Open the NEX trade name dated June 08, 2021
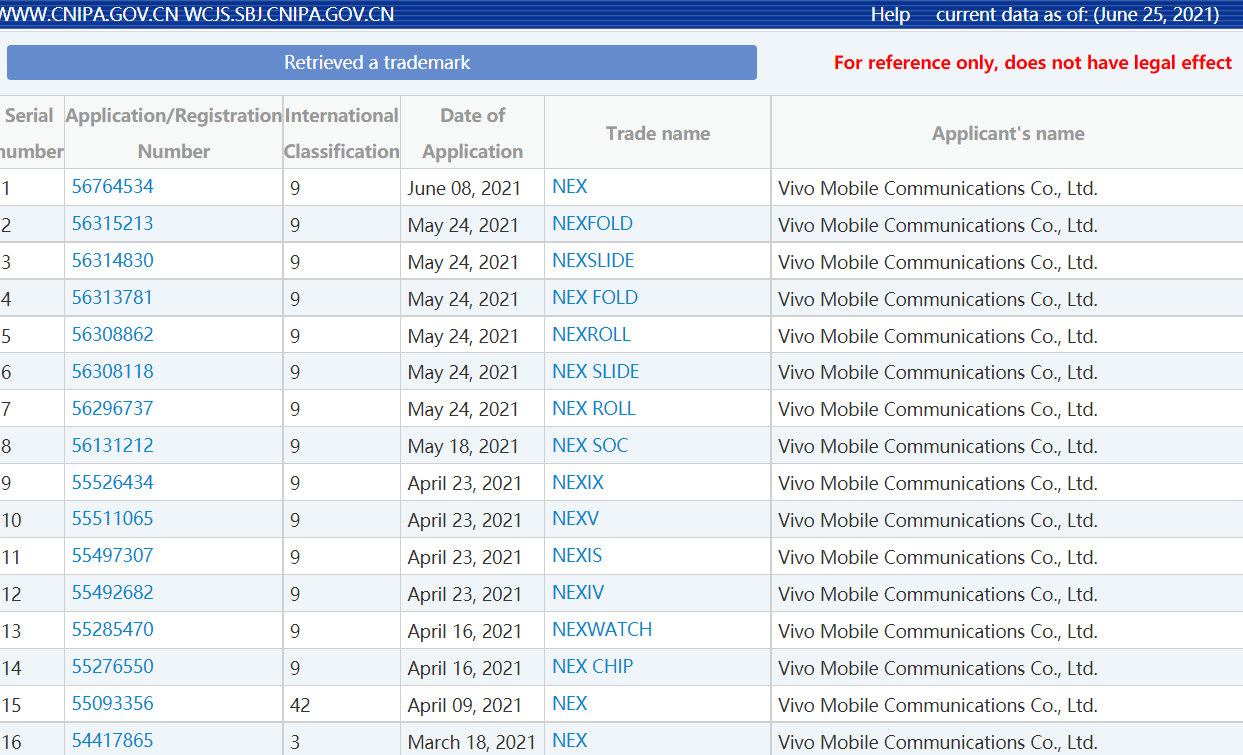Viewport: 1243px width, 755px height. pyautogui.click(x=570, y=187)
